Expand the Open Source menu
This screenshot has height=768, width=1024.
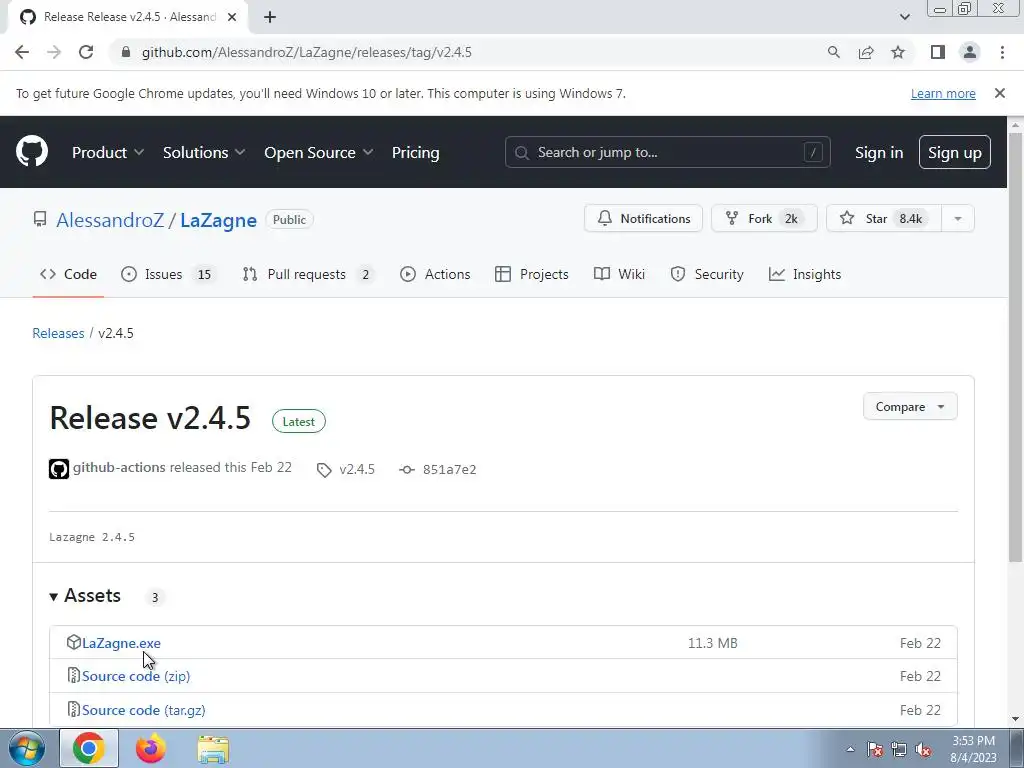tap(319, 152)
